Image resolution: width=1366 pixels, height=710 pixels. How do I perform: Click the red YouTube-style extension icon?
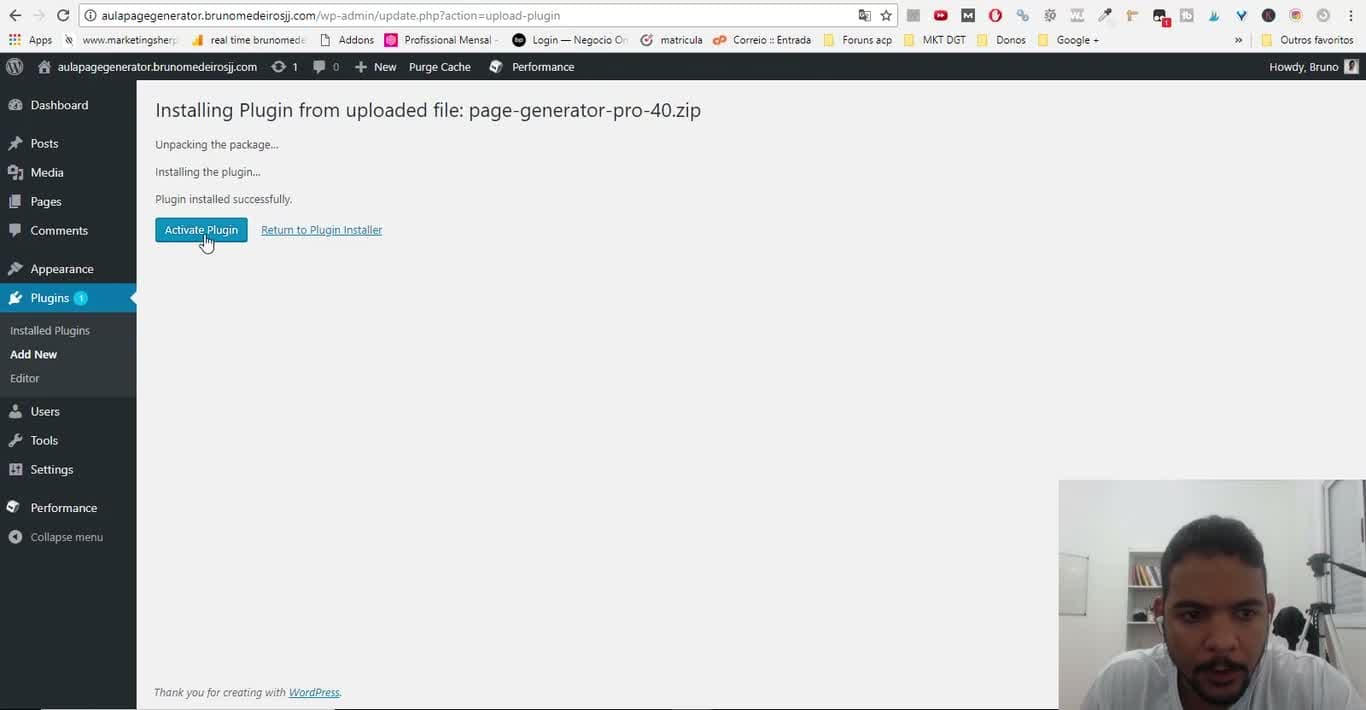click(x=941, y=15)
